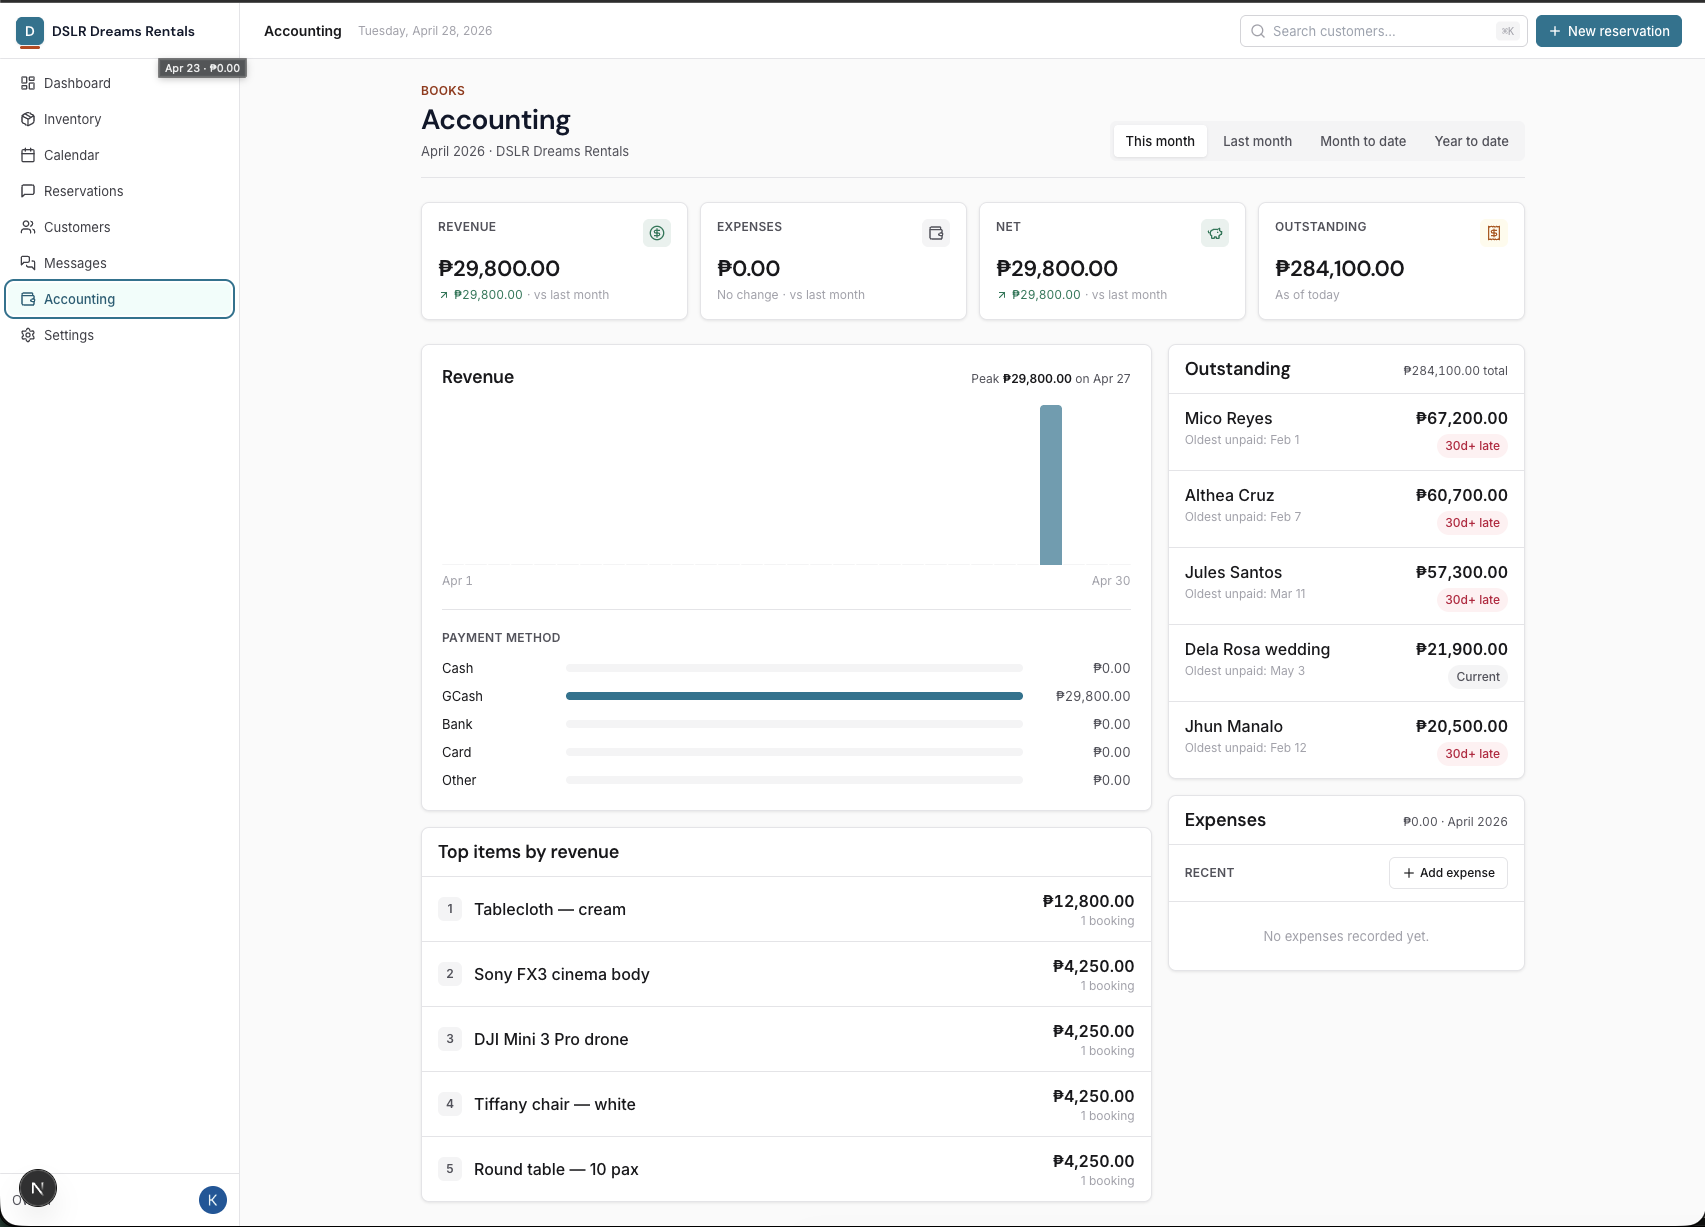Open the Reservations sidebar icon

[28, 191]
